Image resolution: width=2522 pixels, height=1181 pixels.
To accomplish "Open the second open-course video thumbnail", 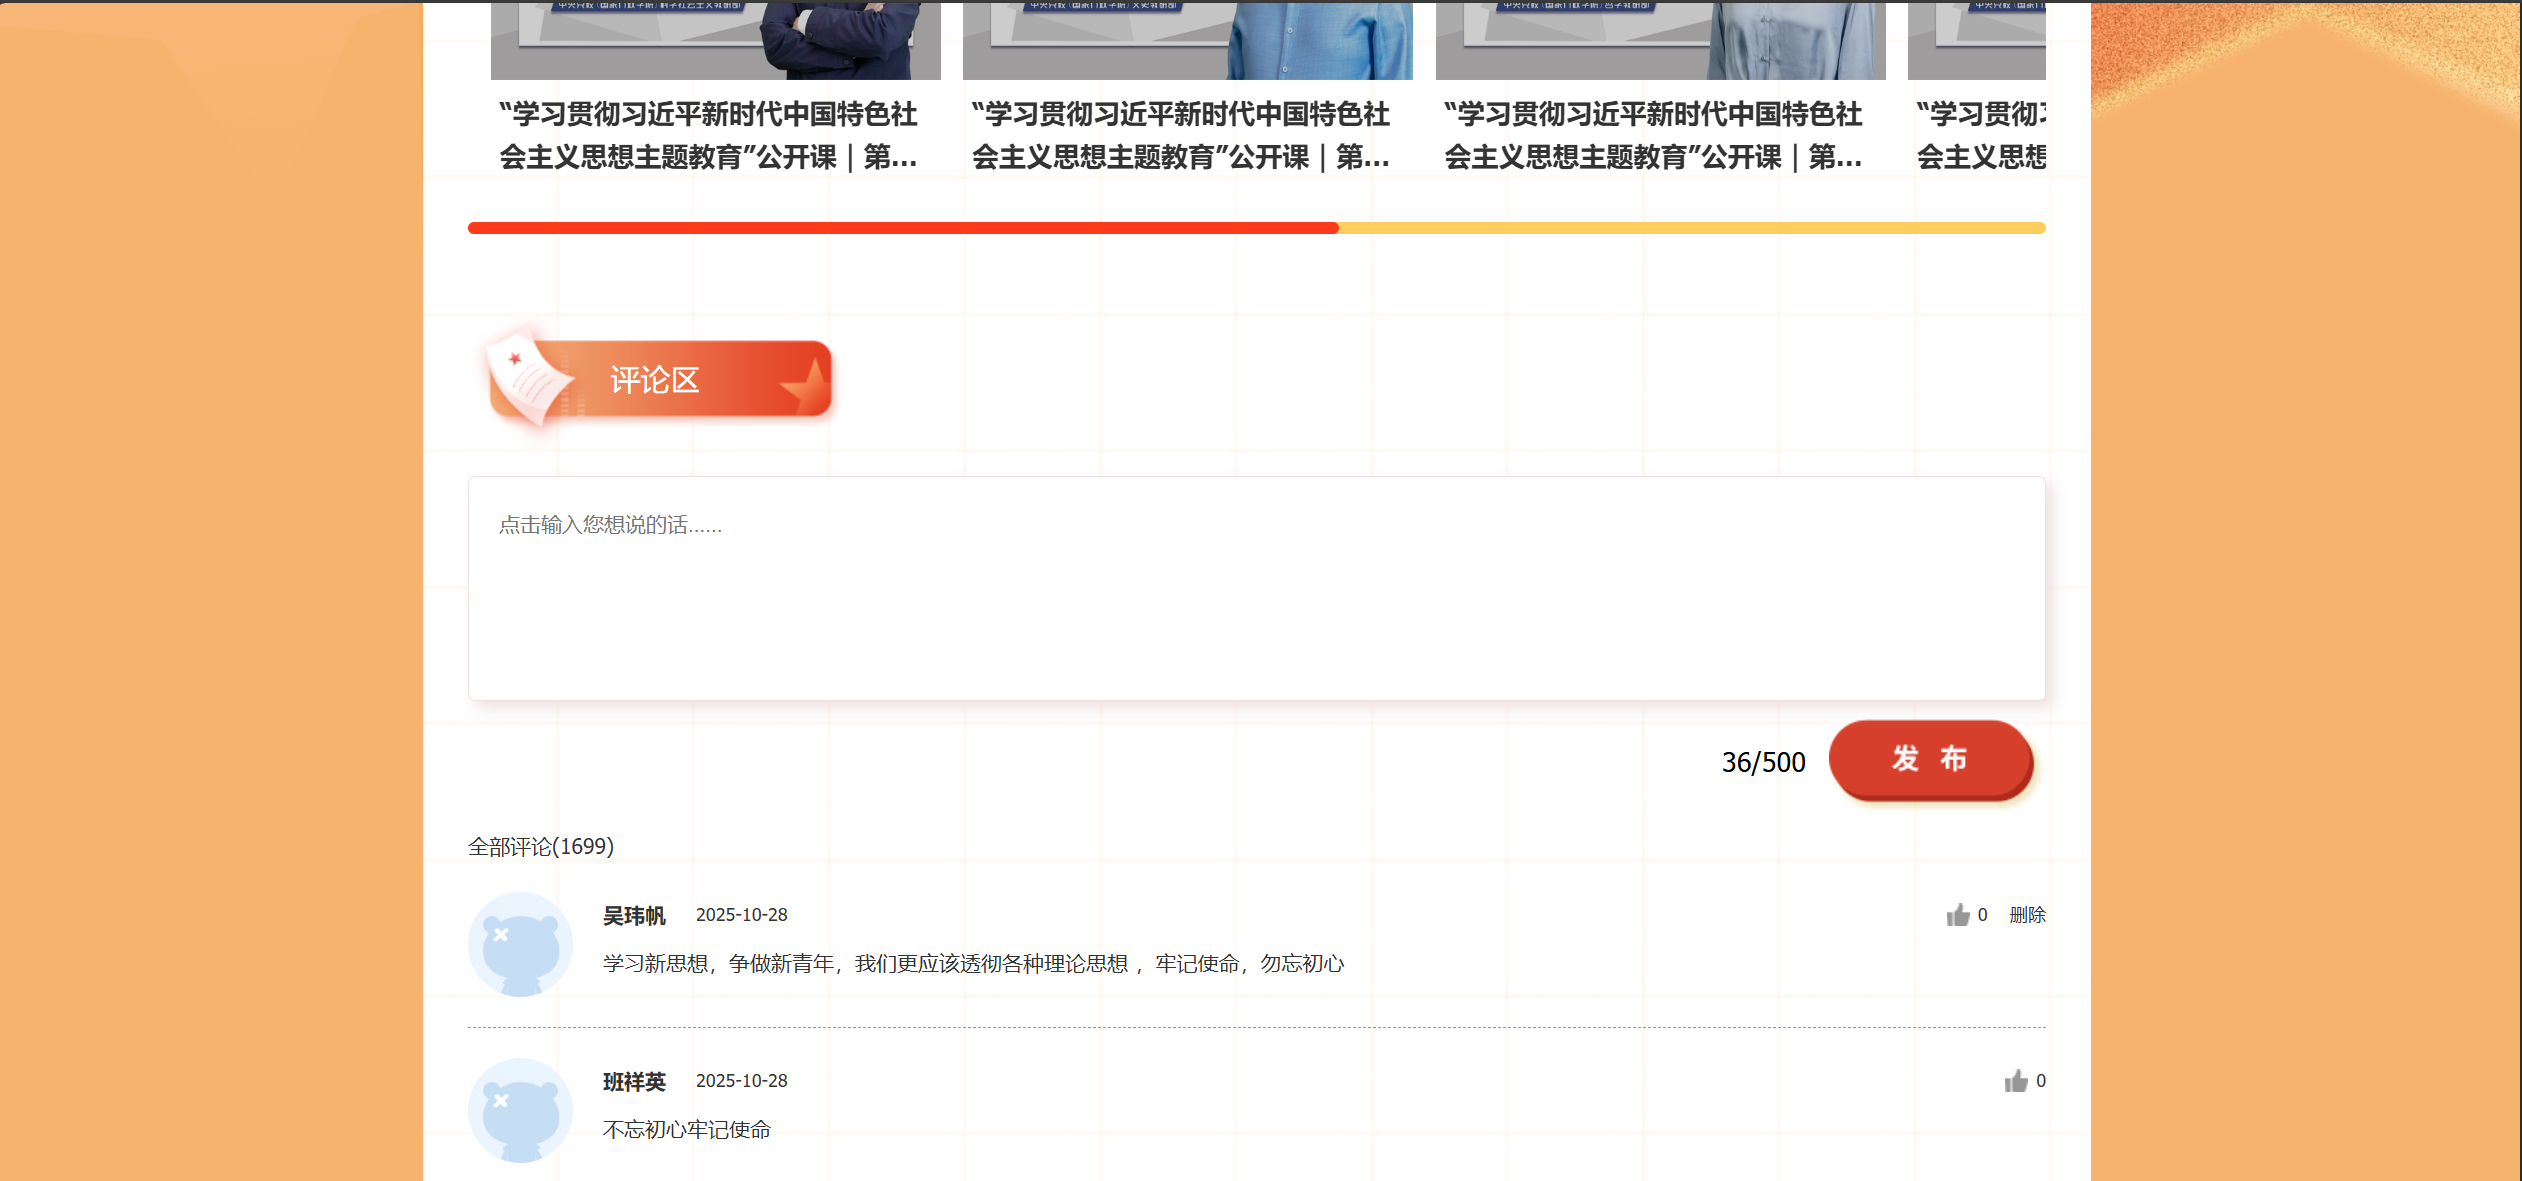I will tap(1187, 40).
